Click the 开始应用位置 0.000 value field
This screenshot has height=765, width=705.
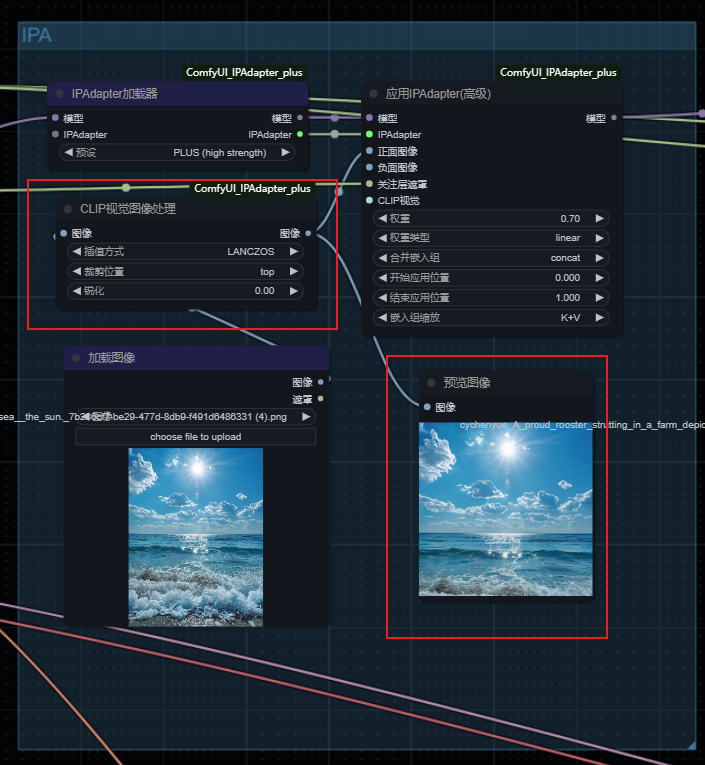click(x=491, y=278)
